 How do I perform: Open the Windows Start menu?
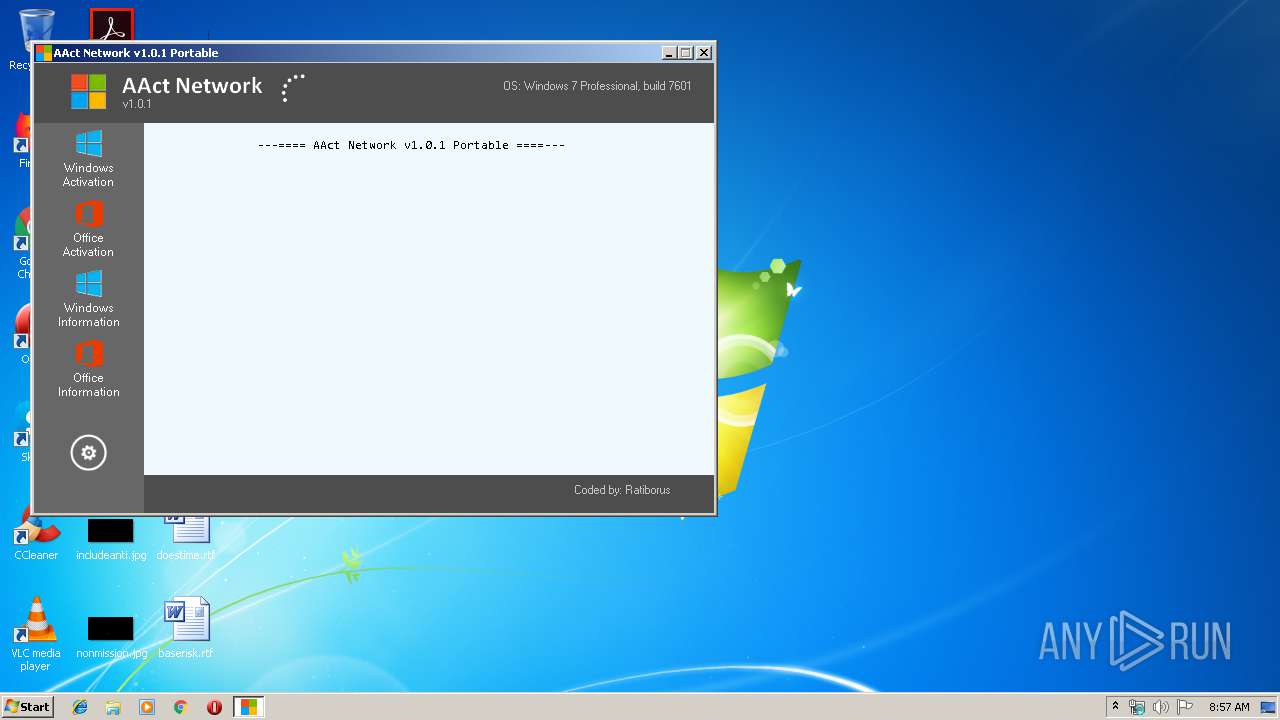(27, 707)
